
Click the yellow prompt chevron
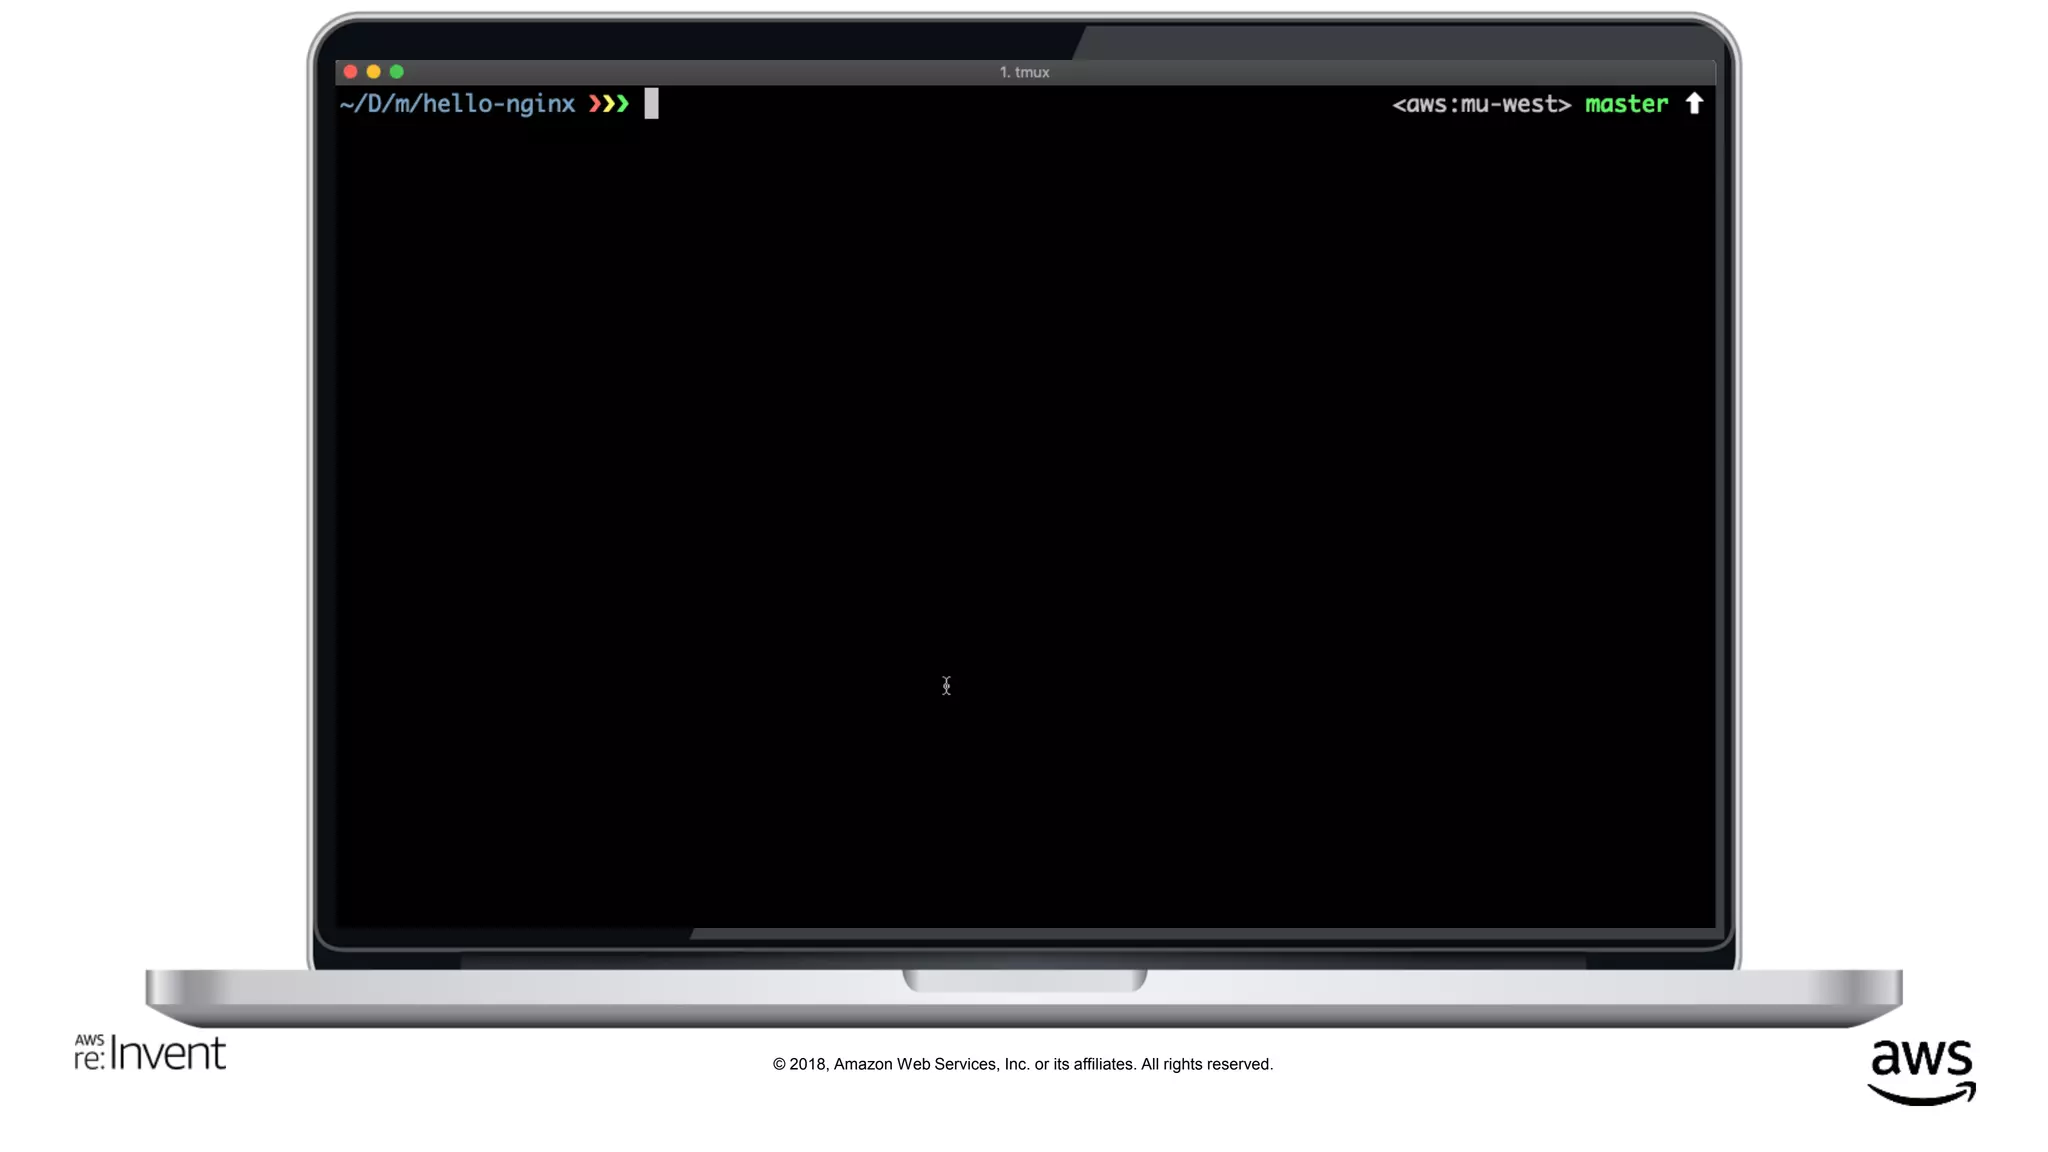tap(609, 104)
